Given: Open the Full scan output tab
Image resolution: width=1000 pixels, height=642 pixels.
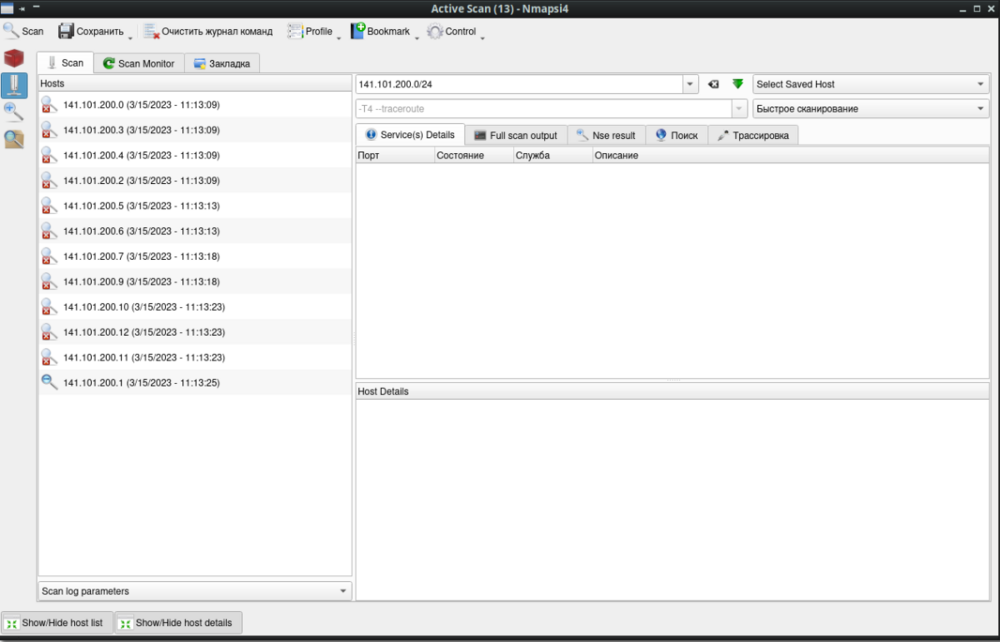Looking at the screenshot, I should tap(515, 135).
